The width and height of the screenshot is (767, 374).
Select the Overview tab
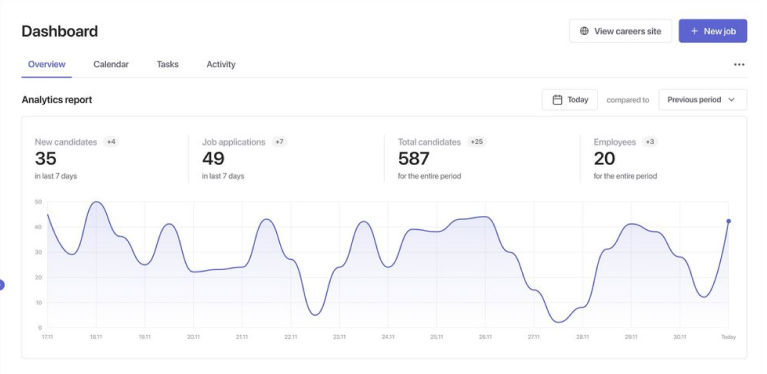click(46, 65)
